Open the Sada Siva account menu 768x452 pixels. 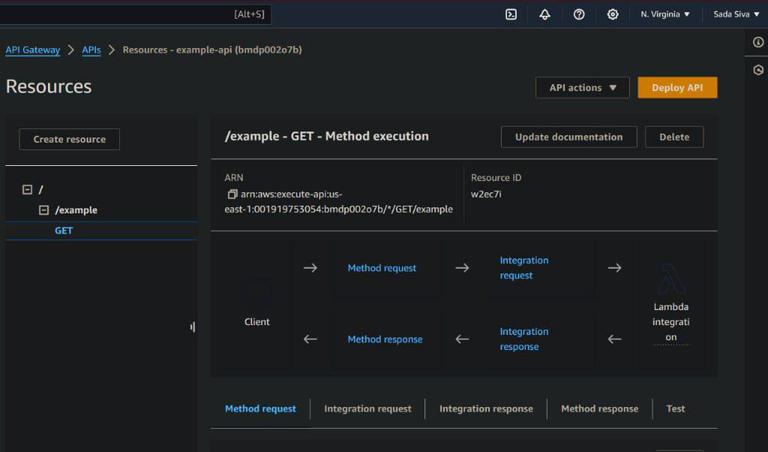click(x=736, y=14)
